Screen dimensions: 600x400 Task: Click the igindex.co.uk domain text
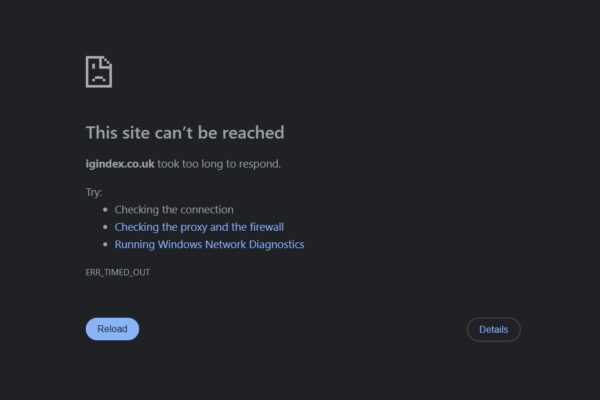click(120, 163)
